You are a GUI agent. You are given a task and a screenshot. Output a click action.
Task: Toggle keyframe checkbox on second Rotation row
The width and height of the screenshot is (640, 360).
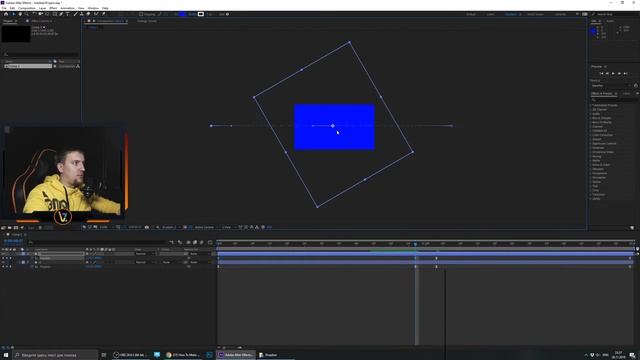pyautogui.click(x=7, y=267)
